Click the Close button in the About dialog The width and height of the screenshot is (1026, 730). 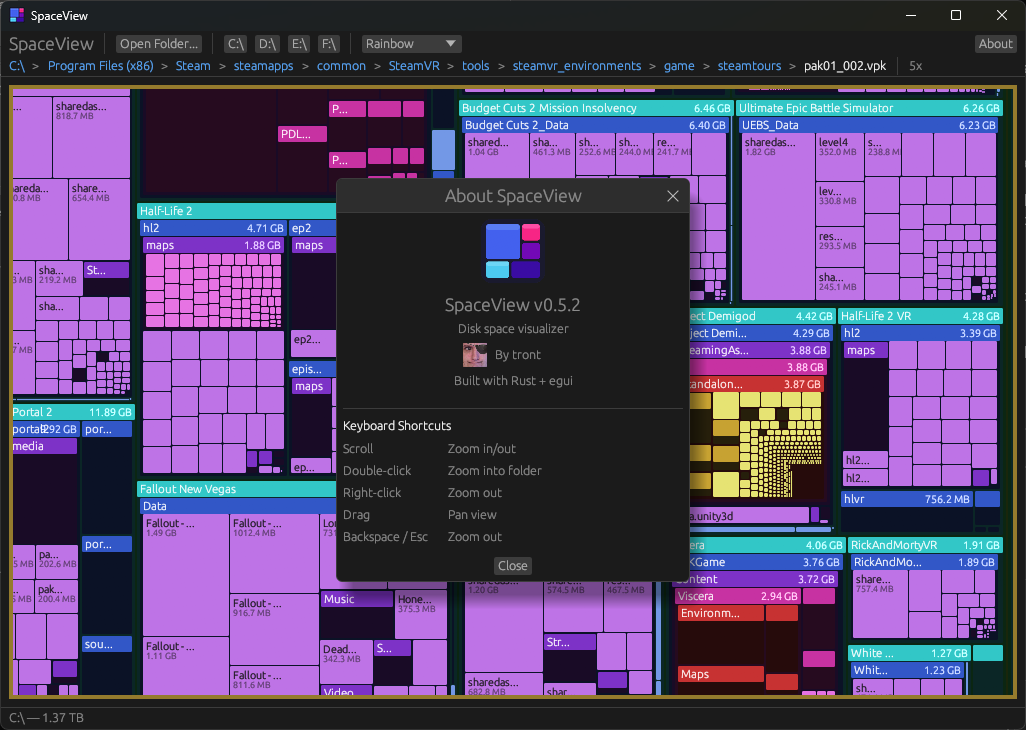point(512,565)
